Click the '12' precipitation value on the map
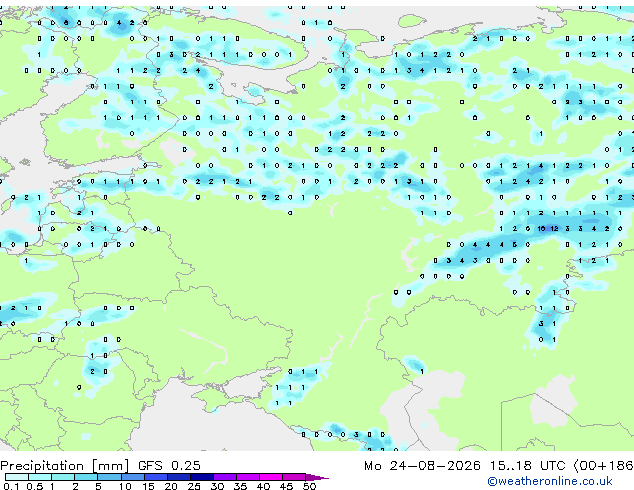Image resolution: width=634 pixels, height=490 pixels. [x=554, y=228]
